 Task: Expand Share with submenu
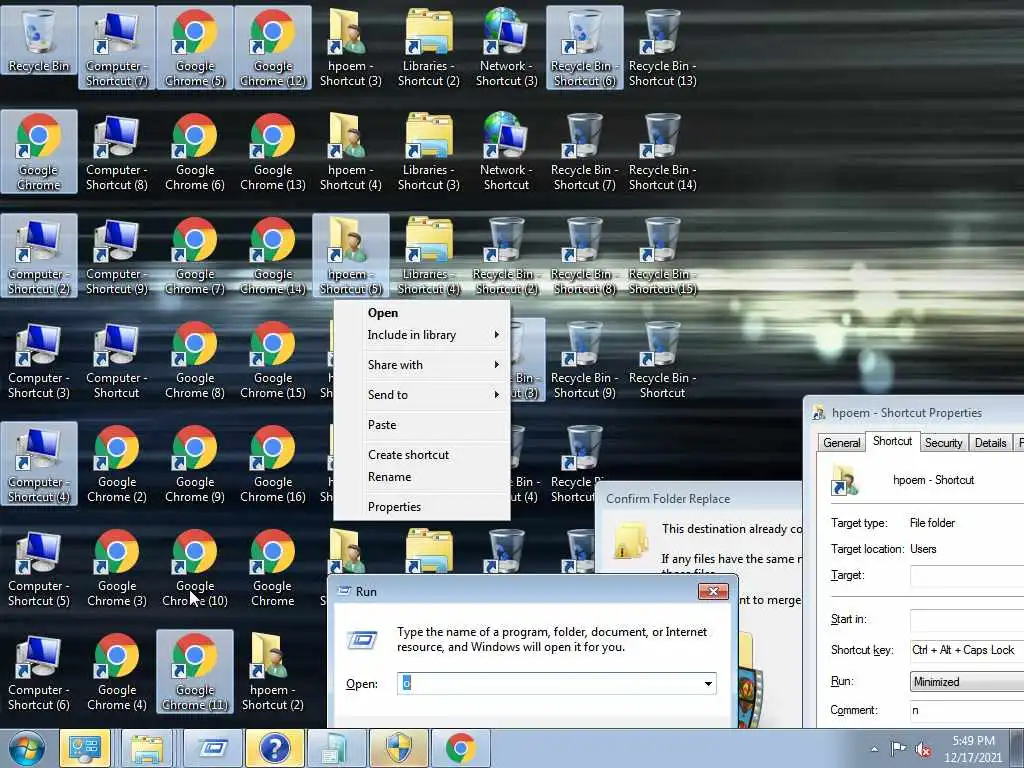[422, 365]
